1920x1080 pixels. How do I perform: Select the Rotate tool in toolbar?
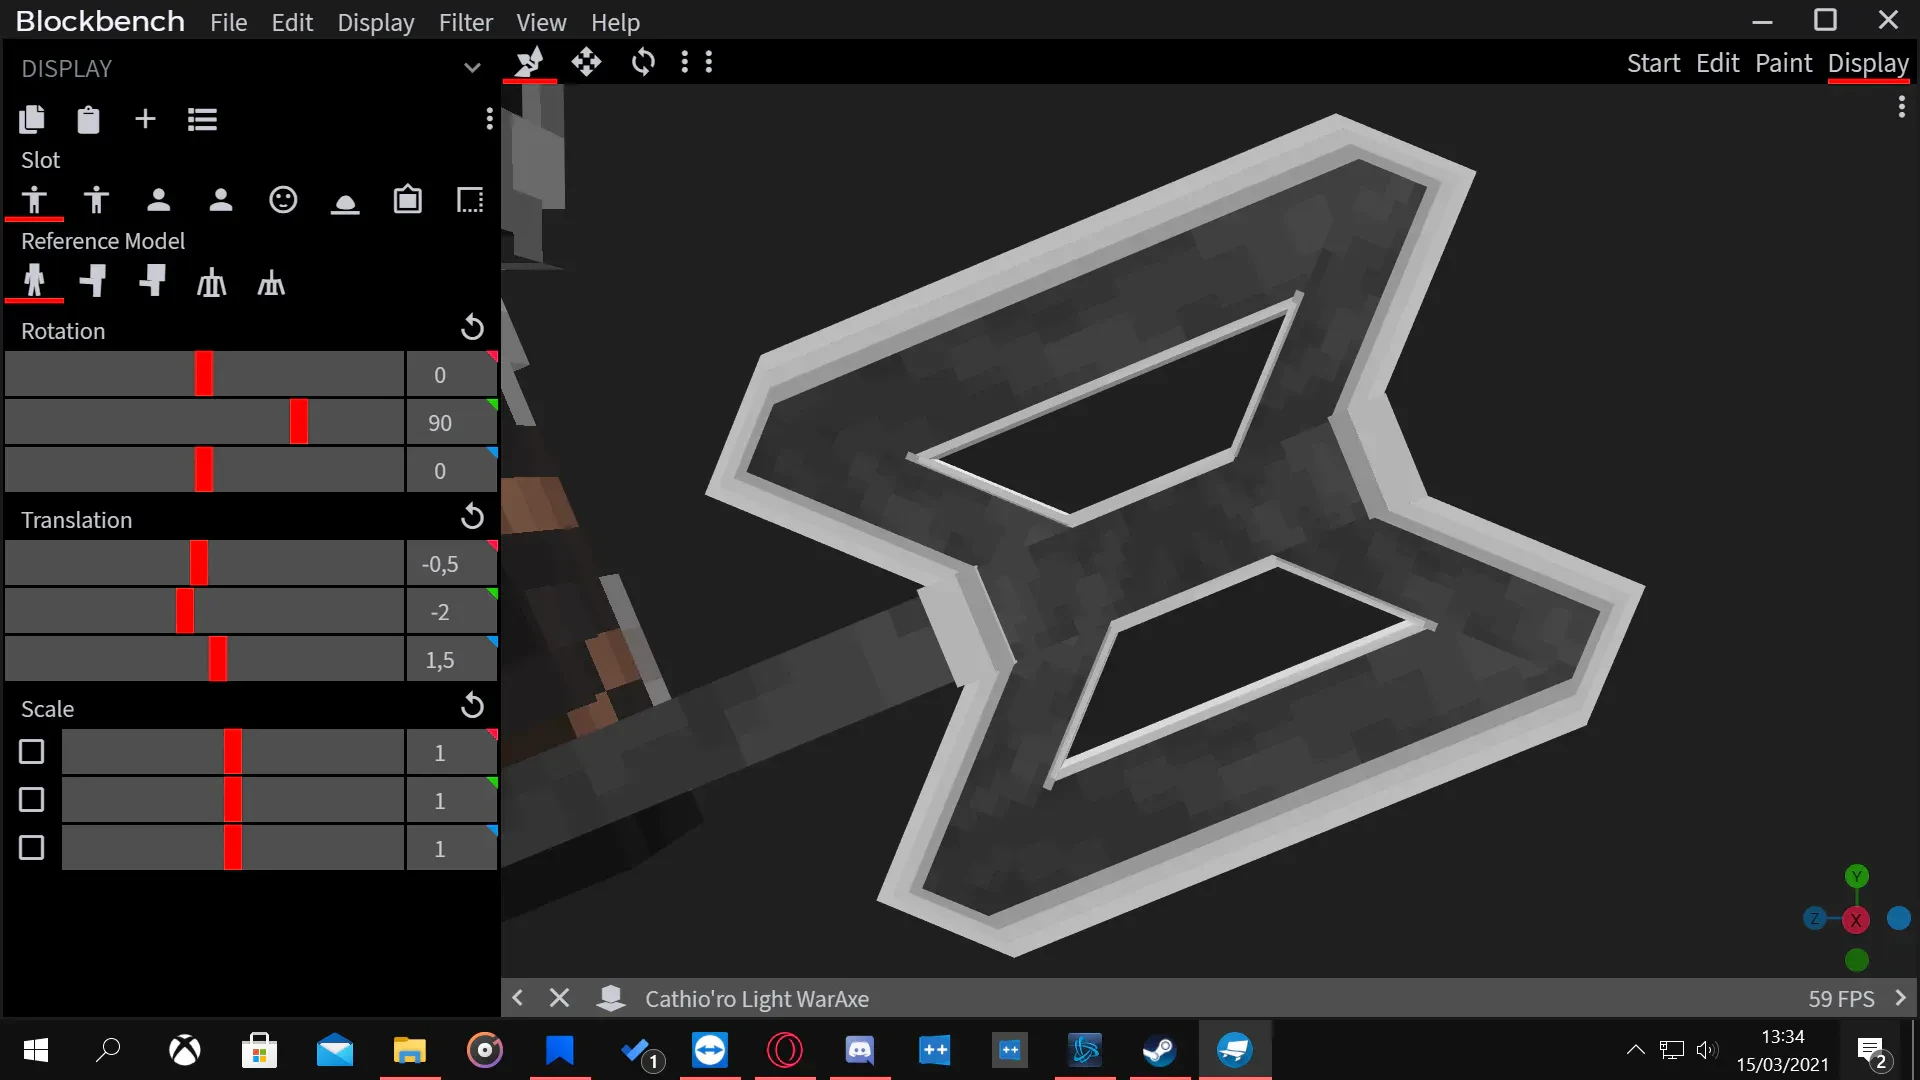point(643,62)
